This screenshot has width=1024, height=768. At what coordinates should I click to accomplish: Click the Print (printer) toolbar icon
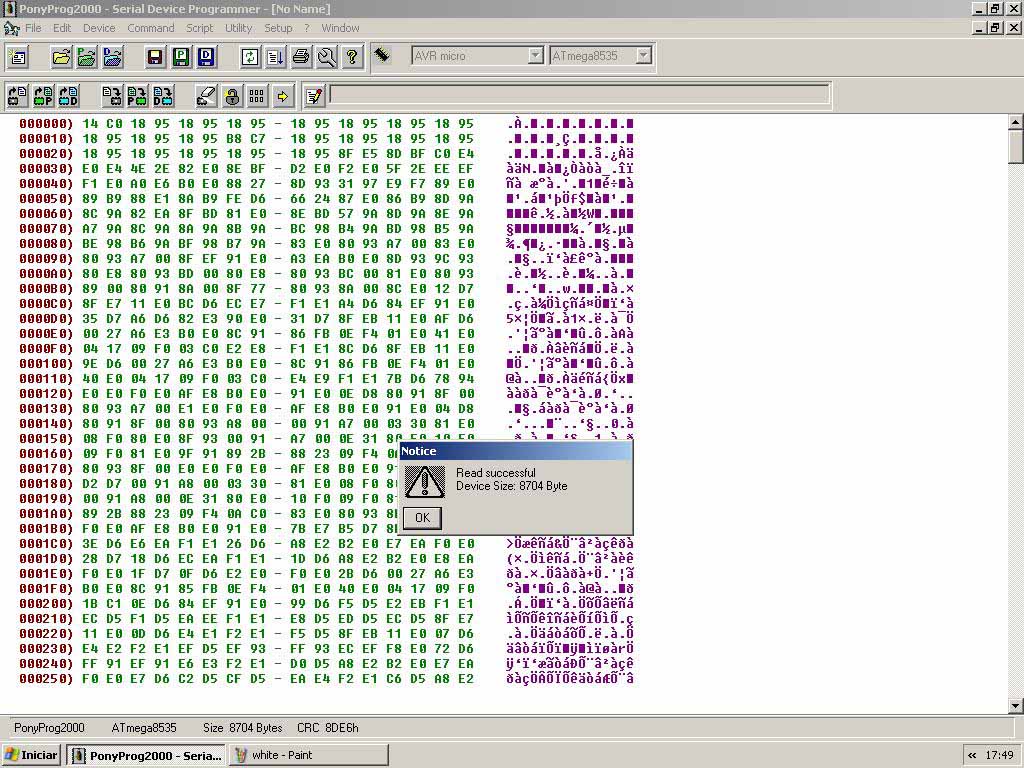point(301,57)
